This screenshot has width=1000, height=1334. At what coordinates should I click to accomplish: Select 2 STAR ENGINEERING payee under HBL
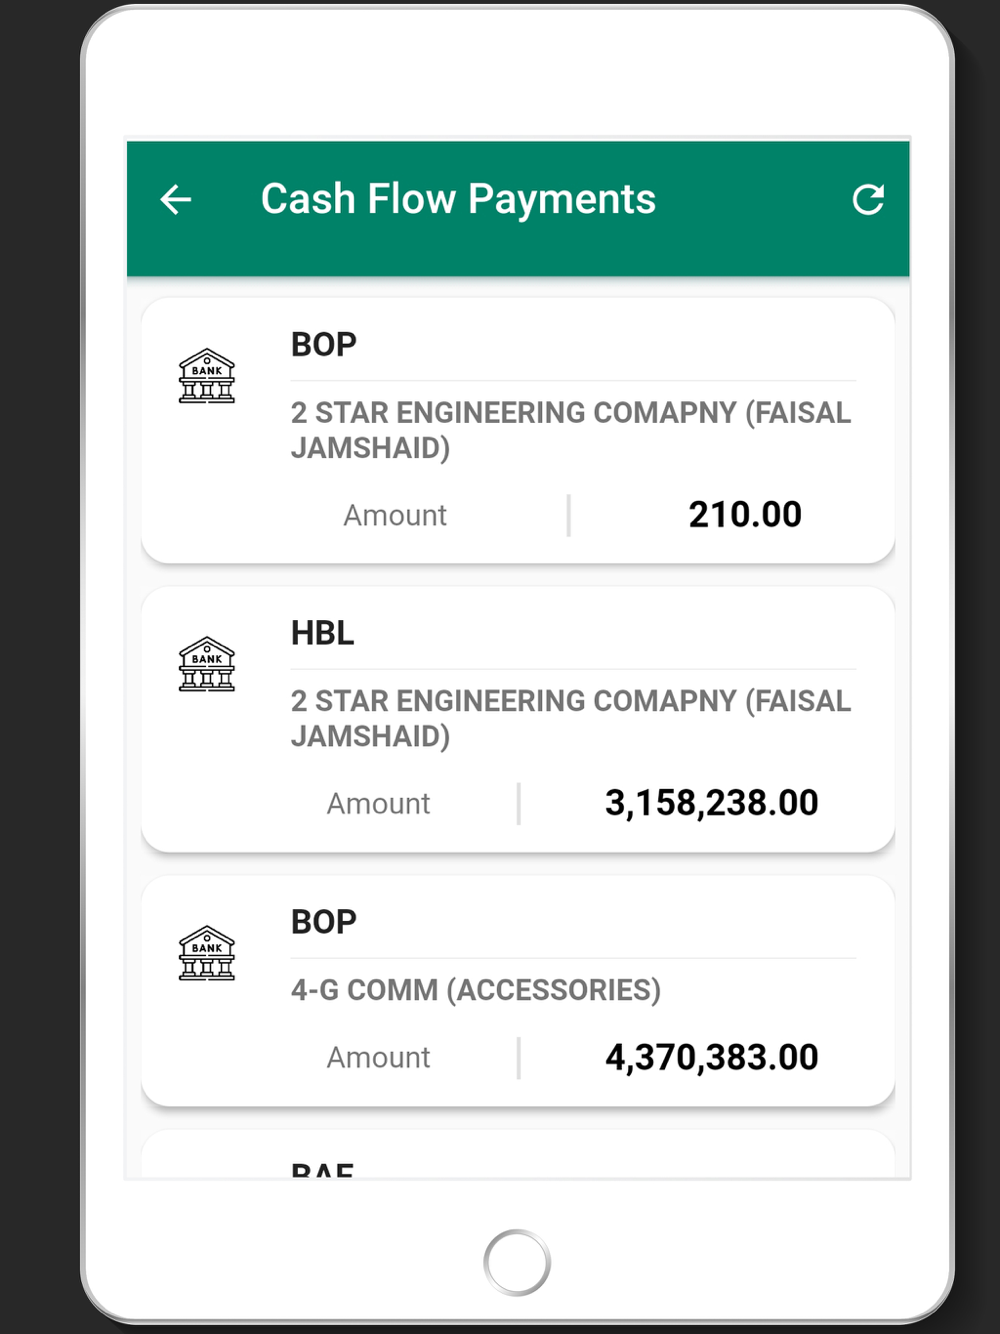tap(571, 718)
